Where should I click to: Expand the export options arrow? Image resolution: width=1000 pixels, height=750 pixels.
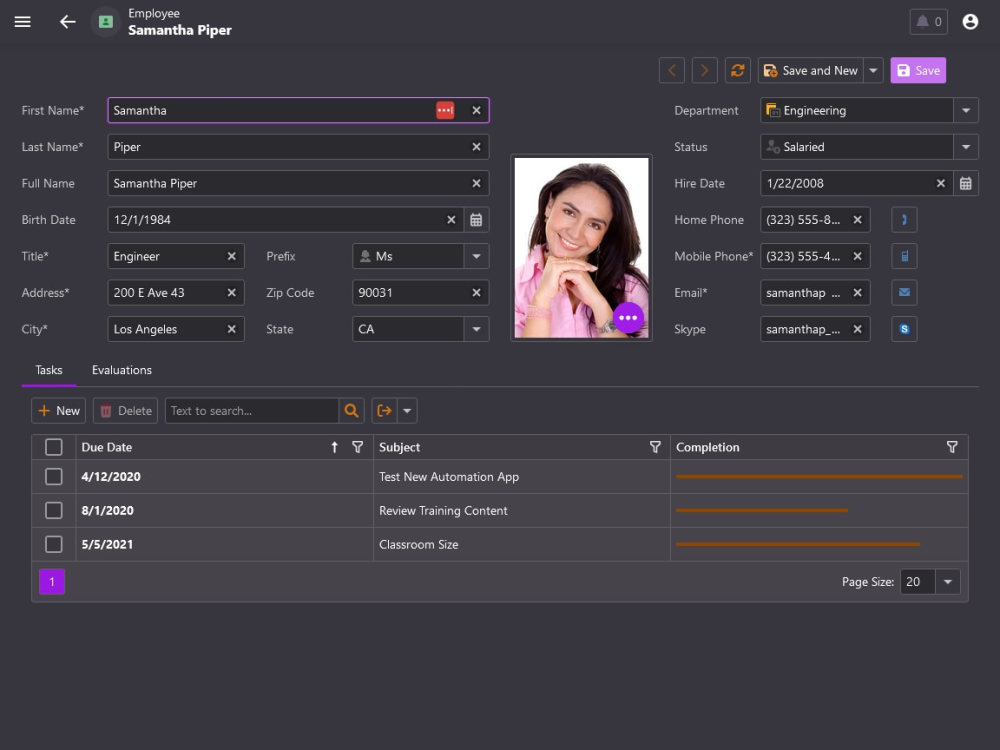coord(407,411)
